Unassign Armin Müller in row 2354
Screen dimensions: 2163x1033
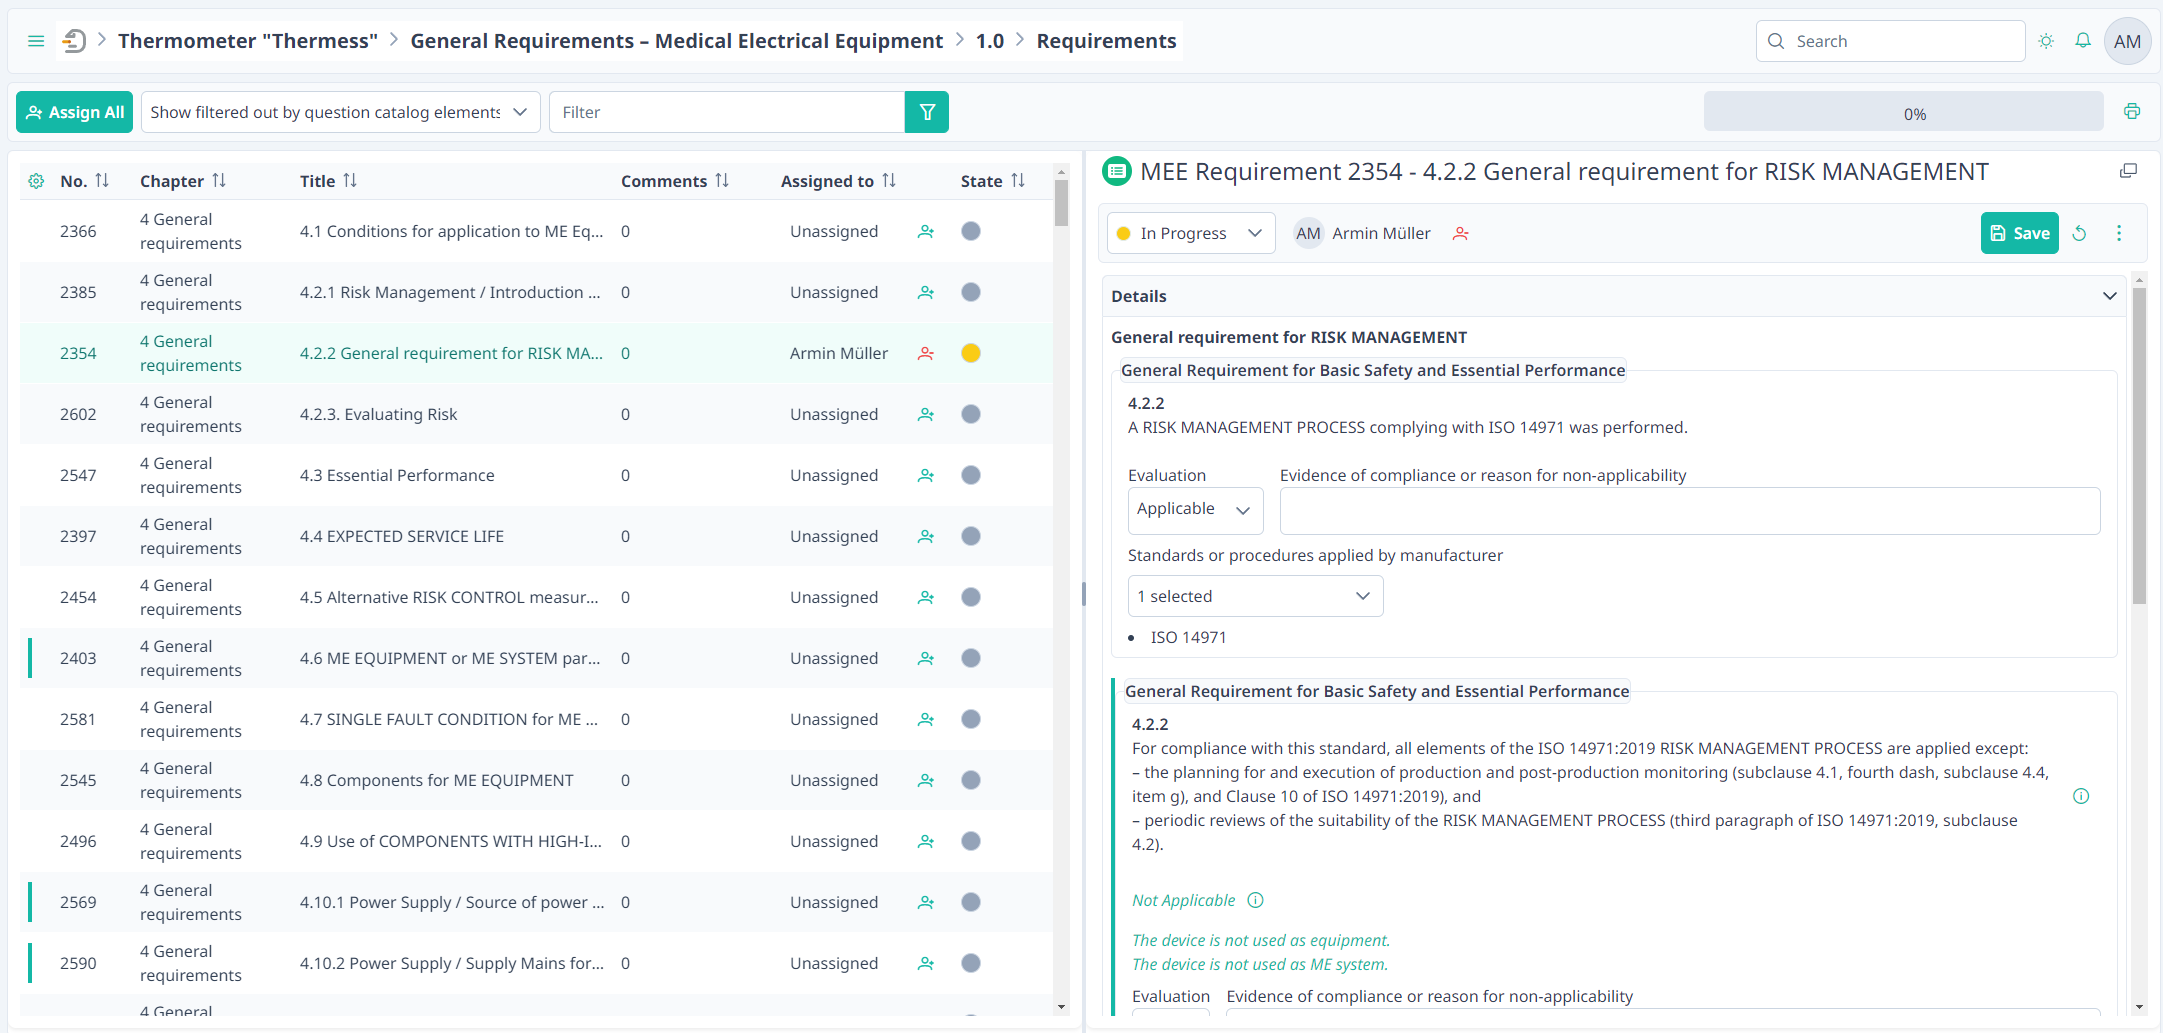926,353
